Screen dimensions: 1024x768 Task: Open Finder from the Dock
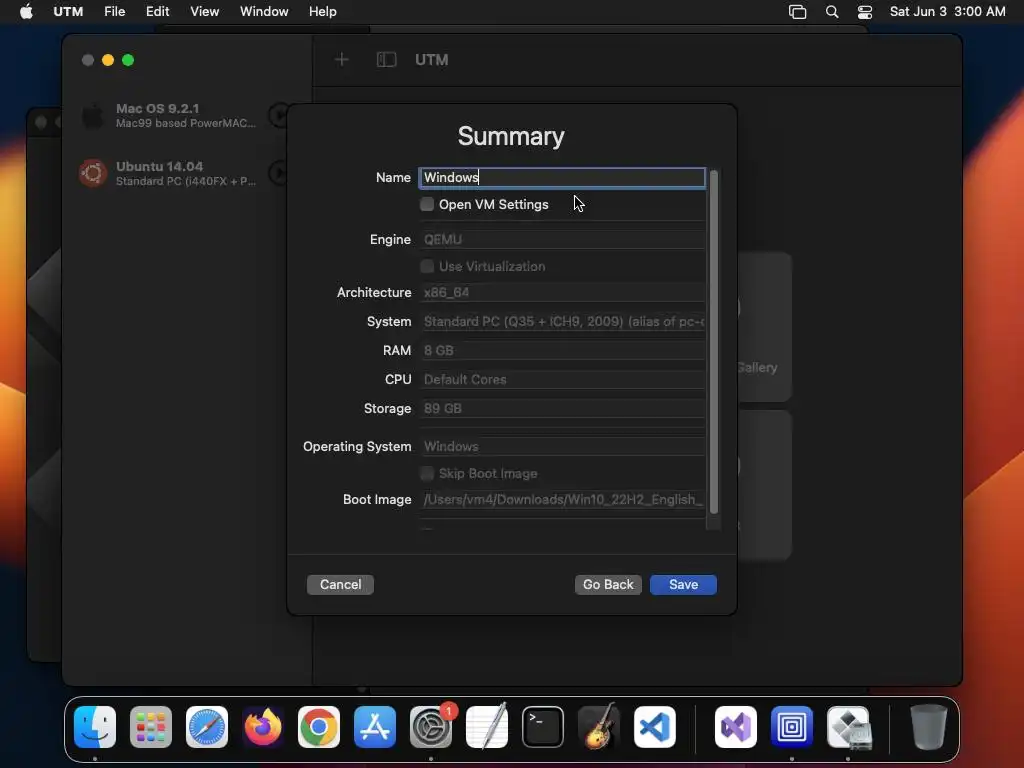95,726
